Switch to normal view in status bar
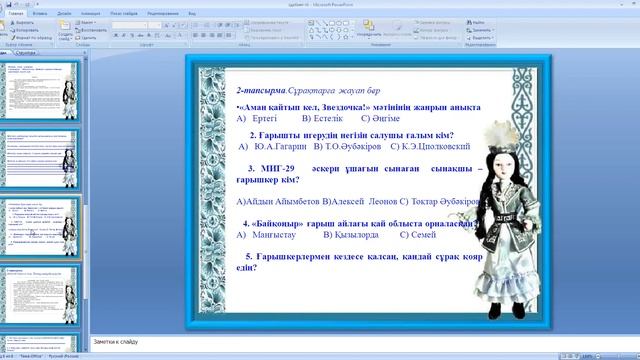 point(564,356)
